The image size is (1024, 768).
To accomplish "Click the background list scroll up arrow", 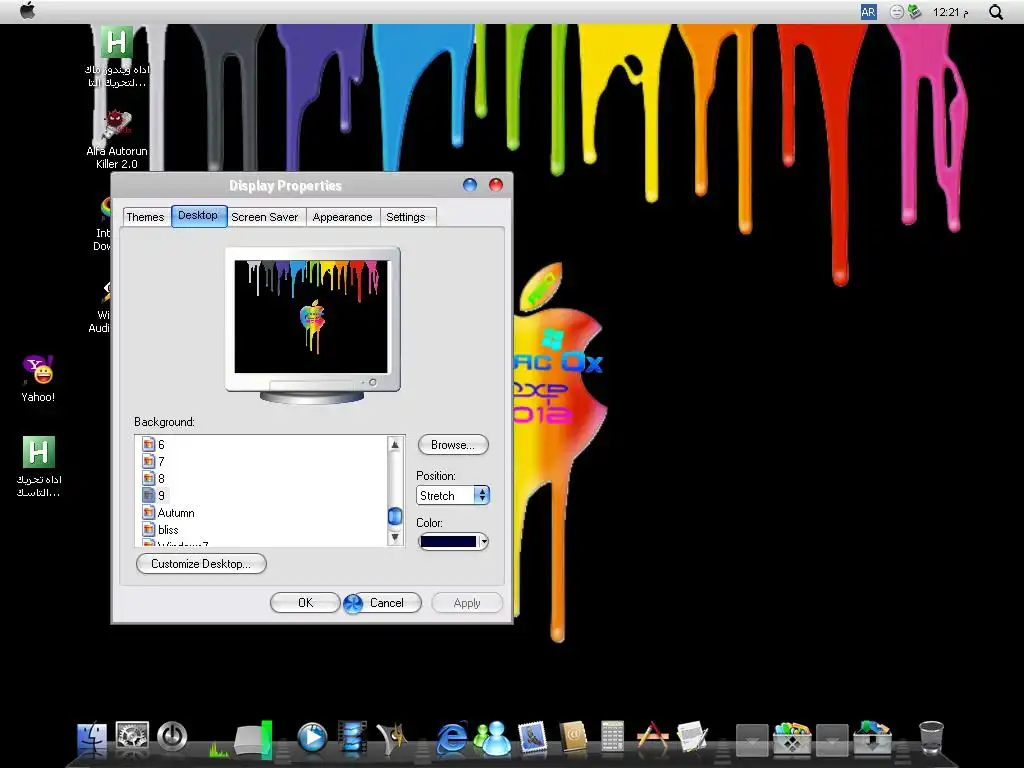I will coord(394,445).
